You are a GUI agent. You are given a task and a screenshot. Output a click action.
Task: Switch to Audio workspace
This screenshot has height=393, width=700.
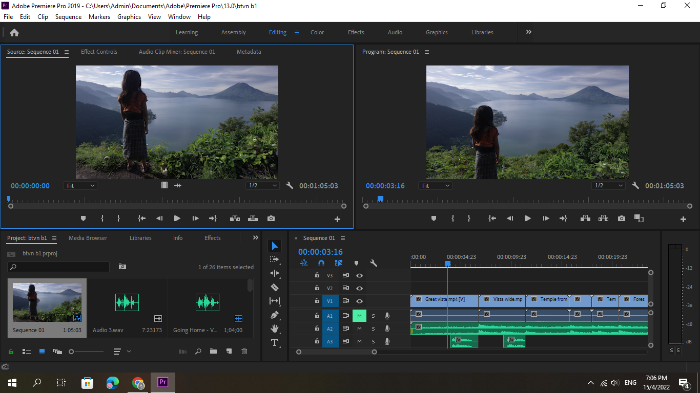pos(395,32)
